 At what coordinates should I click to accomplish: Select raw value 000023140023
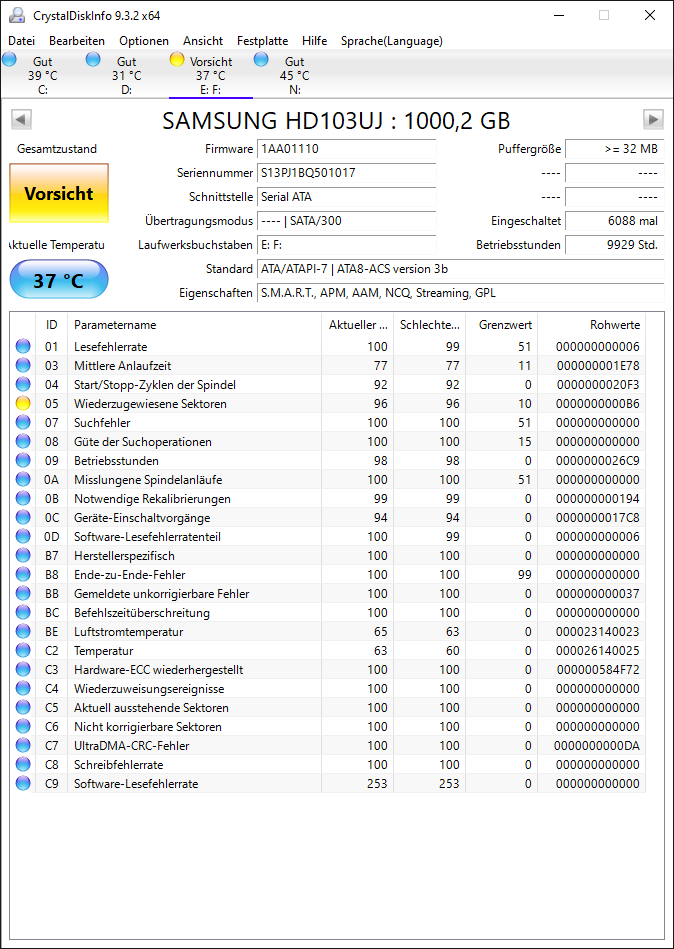pyautogui.click(x=598, y=632)
